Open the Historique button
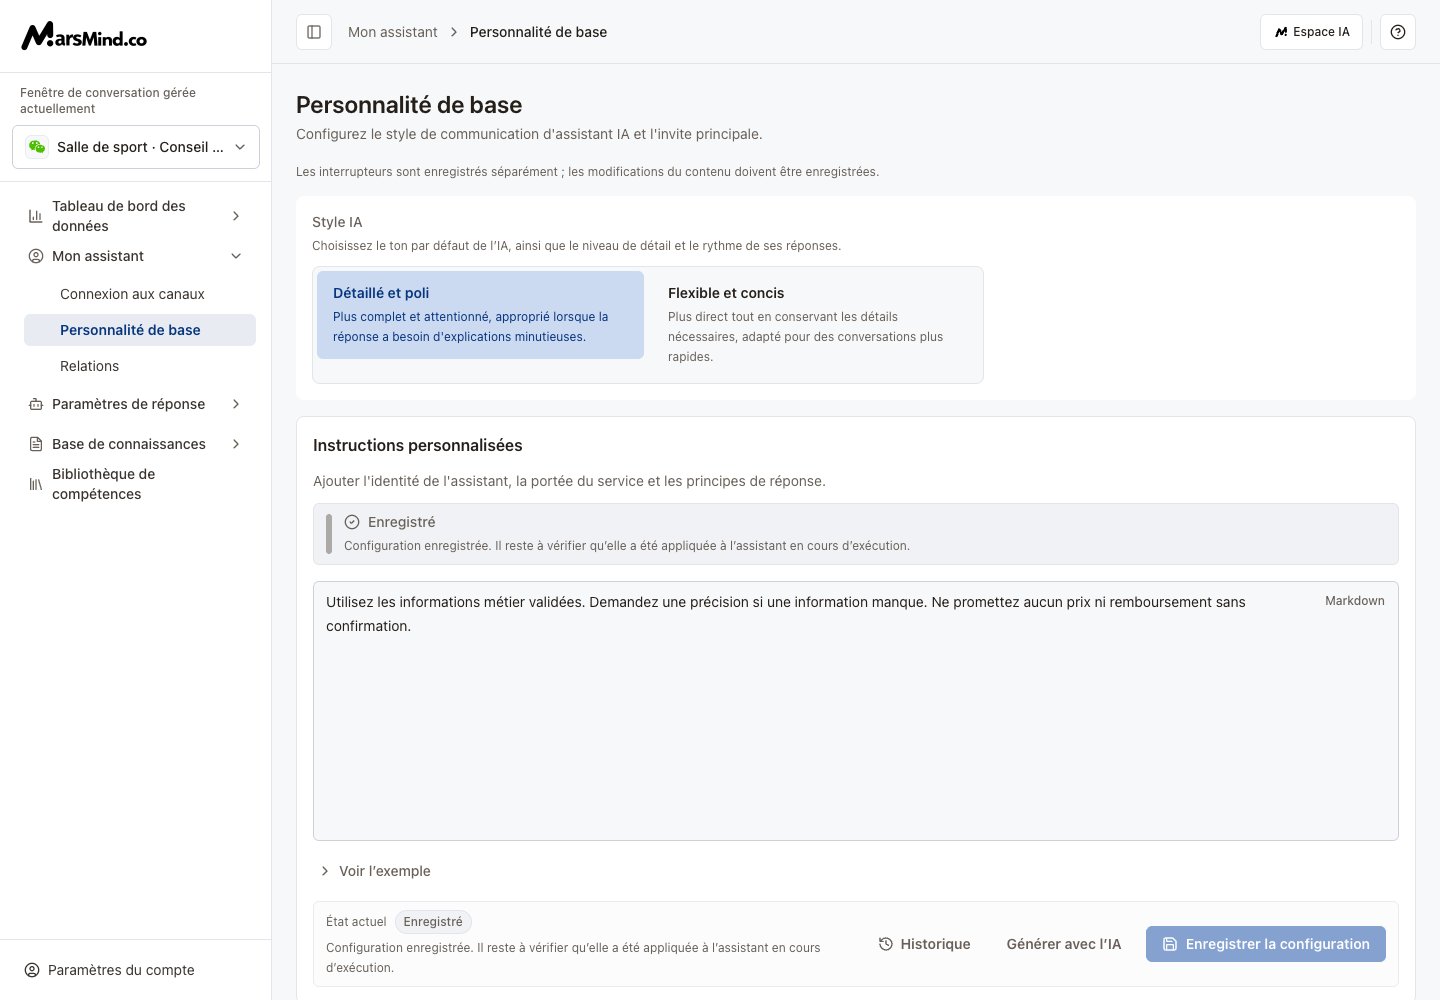 [x=924, y=944]
